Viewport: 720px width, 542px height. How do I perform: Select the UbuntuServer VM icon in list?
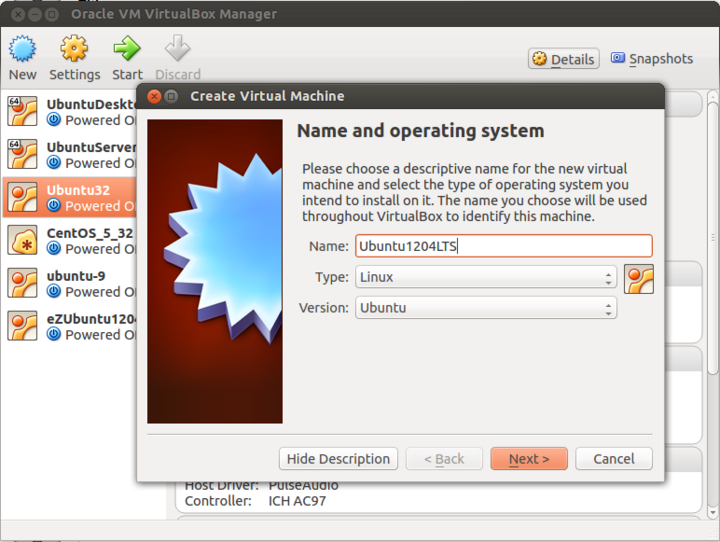(22, 154)
